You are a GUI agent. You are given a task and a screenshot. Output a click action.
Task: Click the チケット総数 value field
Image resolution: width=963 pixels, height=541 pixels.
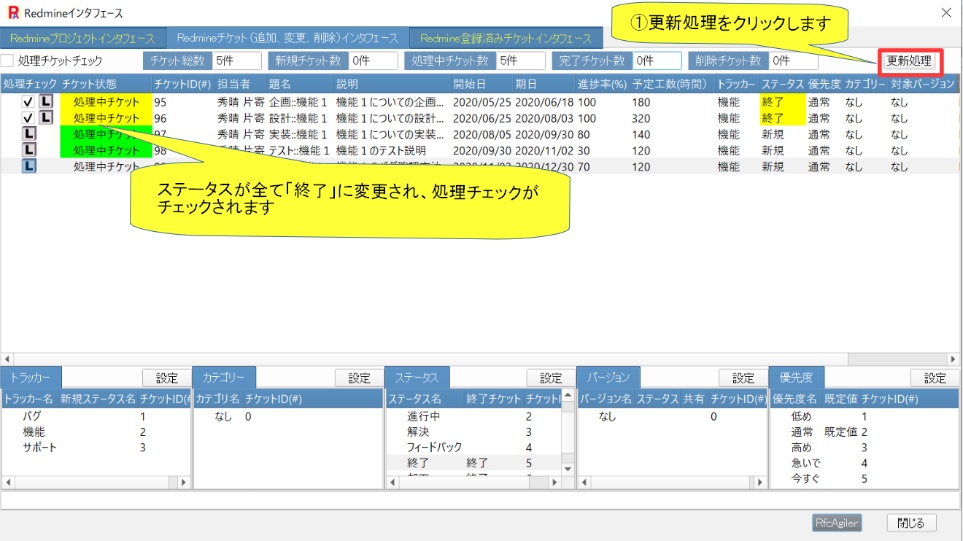236,61
